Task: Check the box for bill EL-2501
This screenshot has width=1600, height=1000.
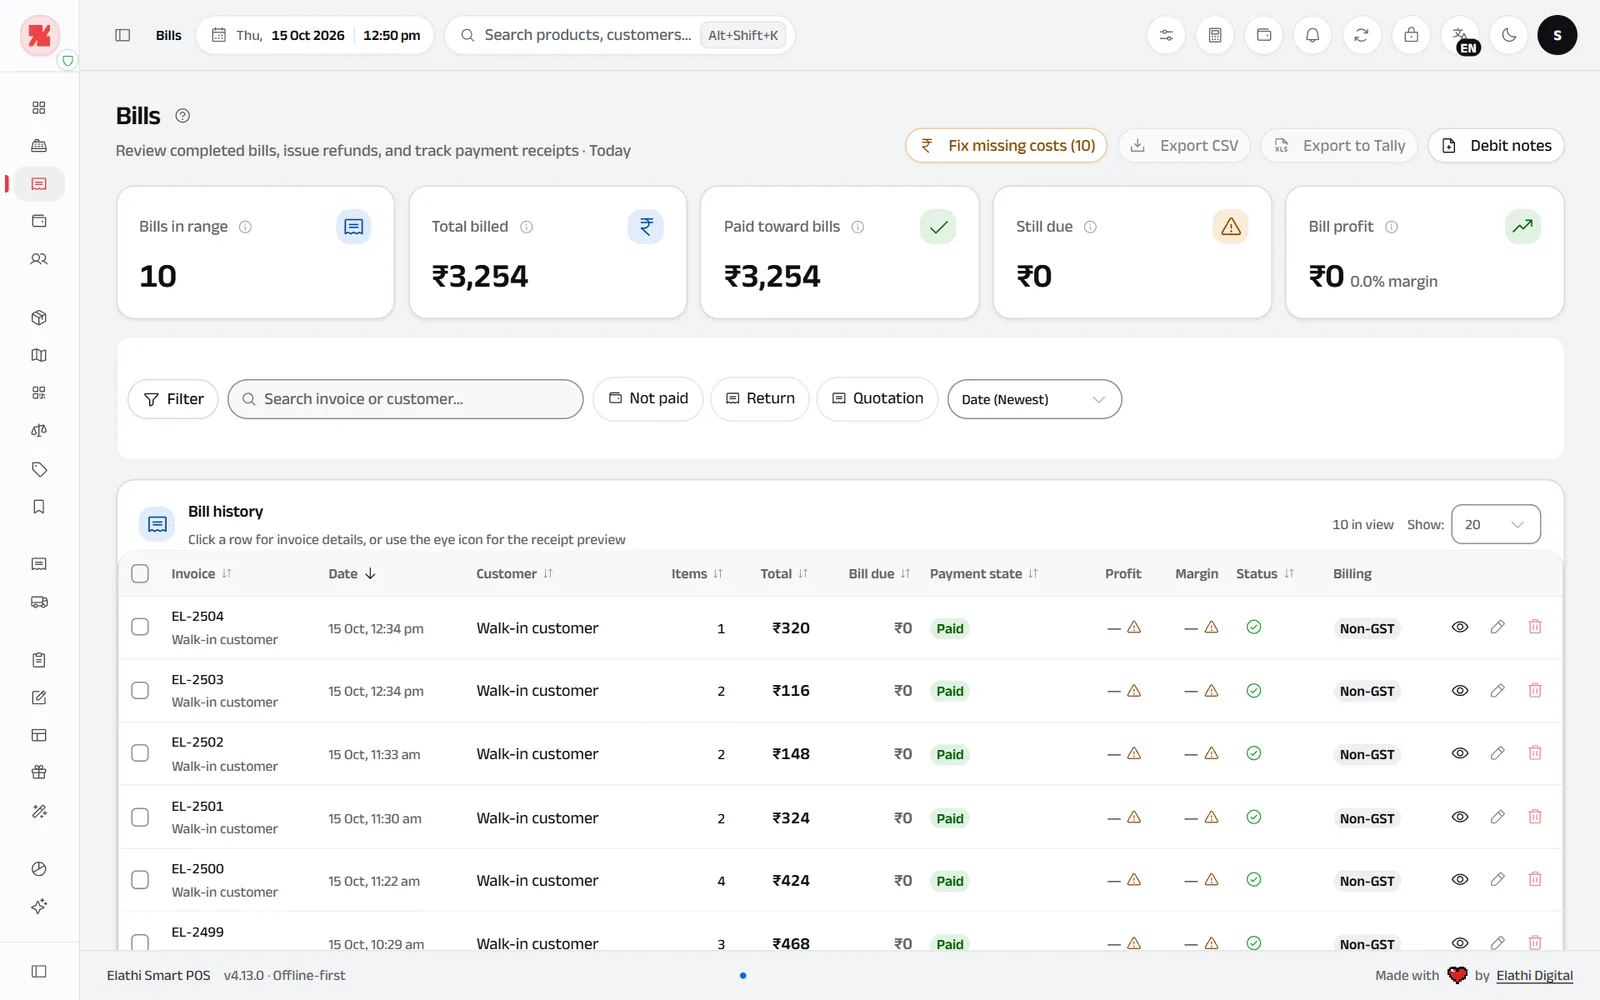Action: pyautogui.click(x=140, y=817)
